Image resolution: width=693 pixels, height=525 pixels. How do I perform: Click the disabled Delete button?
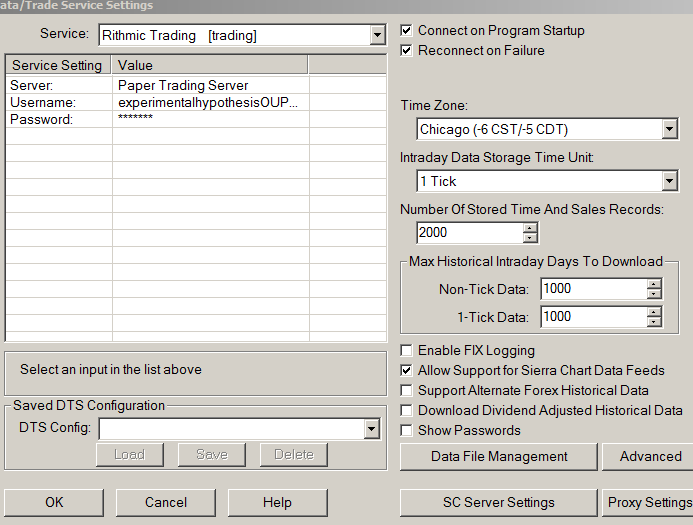pos(294,455)
